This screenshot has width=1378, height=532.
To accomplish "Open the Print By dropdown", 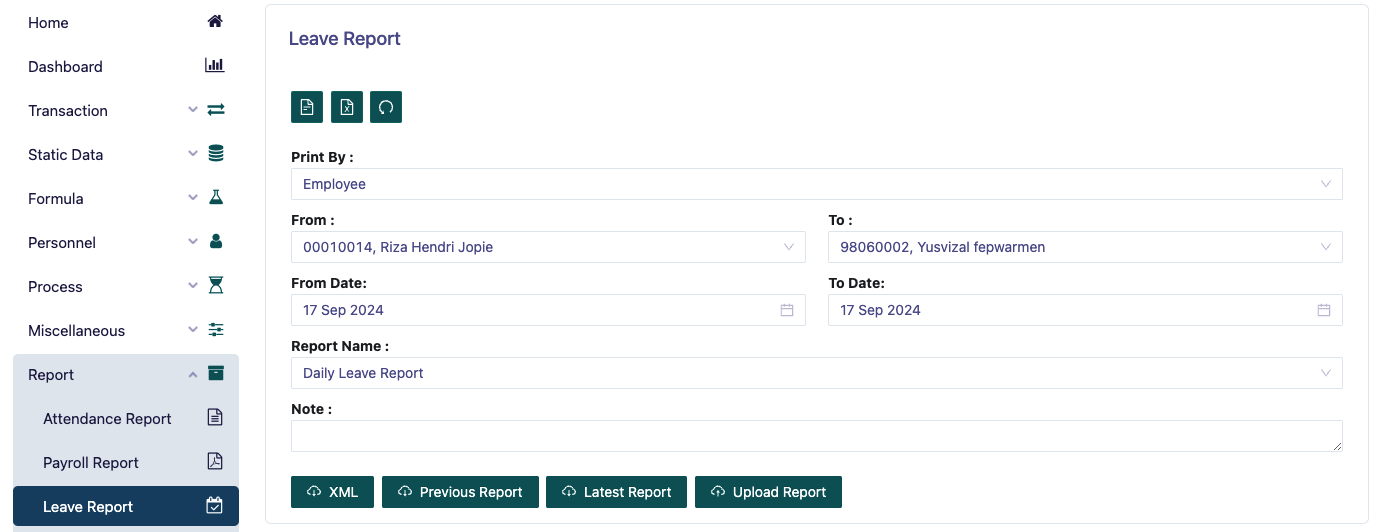I will click(816, 184).
